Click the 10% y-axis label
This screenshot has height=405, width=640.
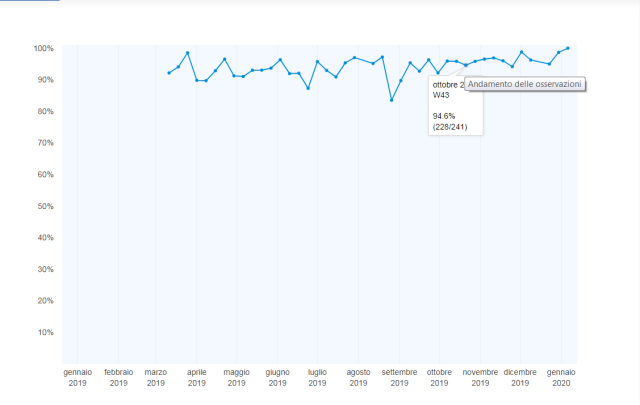pyautogui.click(x=44, y=332)
